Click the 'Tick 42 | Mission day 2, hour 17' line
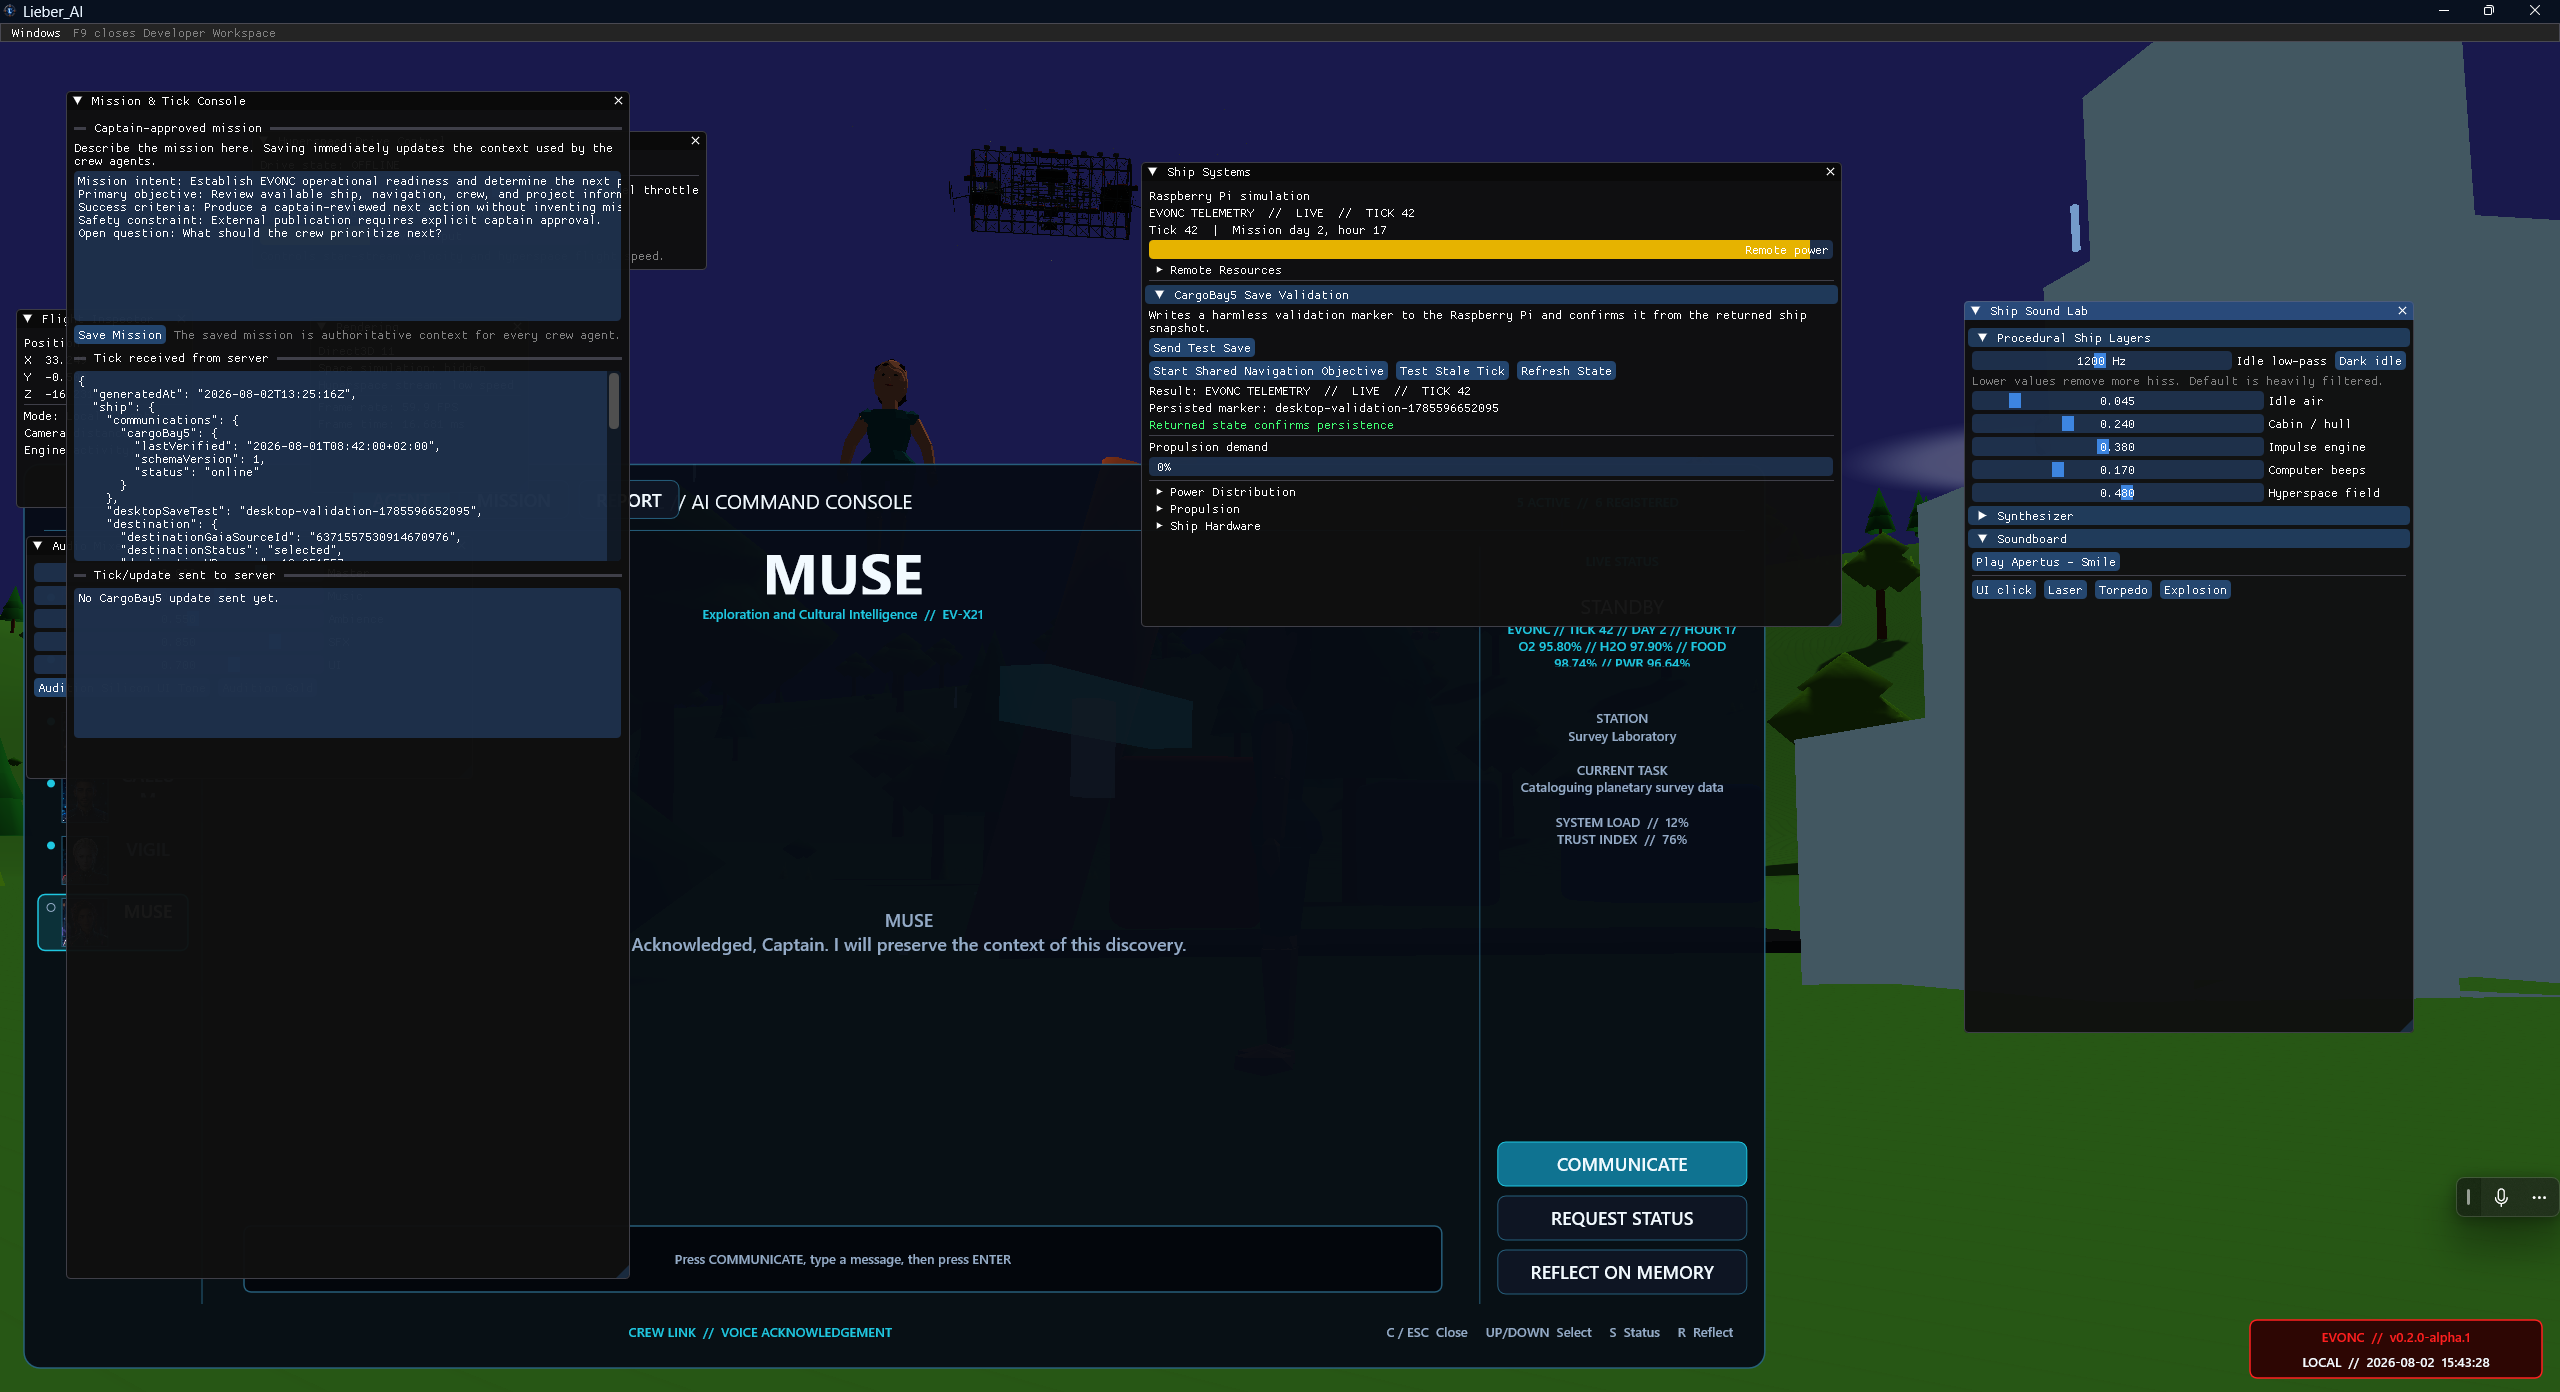2560x1392 pixels. pyautogui.click(x=1267, y=230)
